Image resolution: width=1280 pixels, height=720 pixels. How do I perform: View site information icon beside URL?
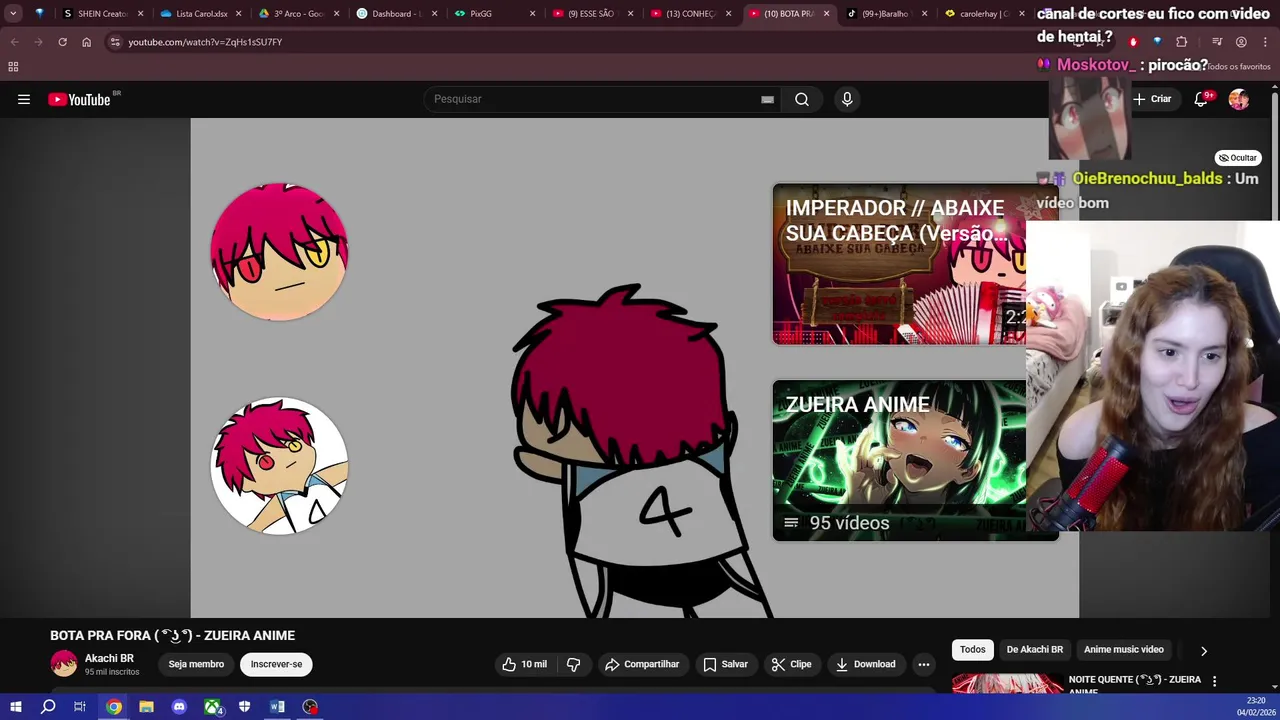tap(115, 42)
